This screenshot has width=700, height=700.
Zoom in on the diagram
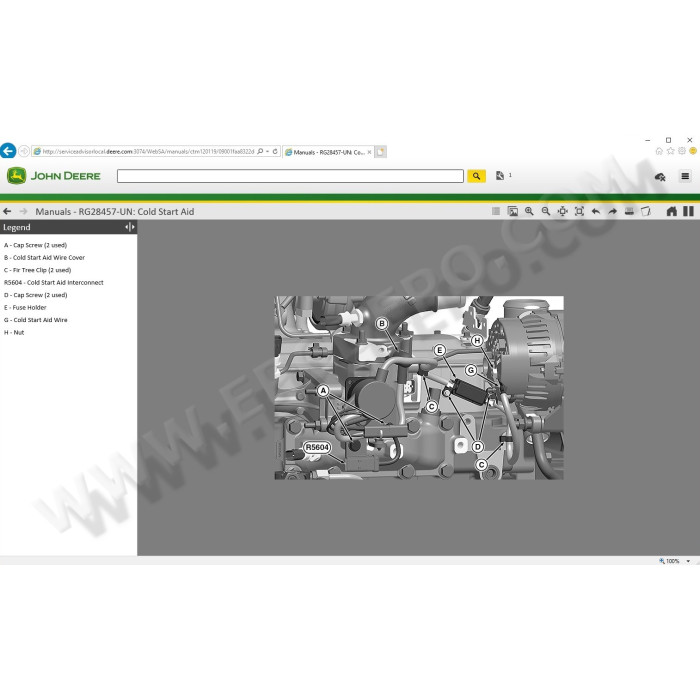point(529,211)
